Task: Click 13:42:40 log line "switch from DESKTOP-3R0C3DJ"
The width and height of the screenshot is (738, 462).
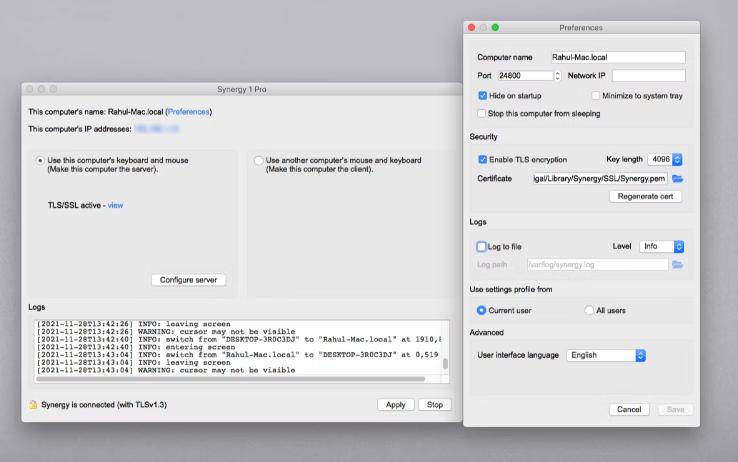Action: [x=239, y=340]
